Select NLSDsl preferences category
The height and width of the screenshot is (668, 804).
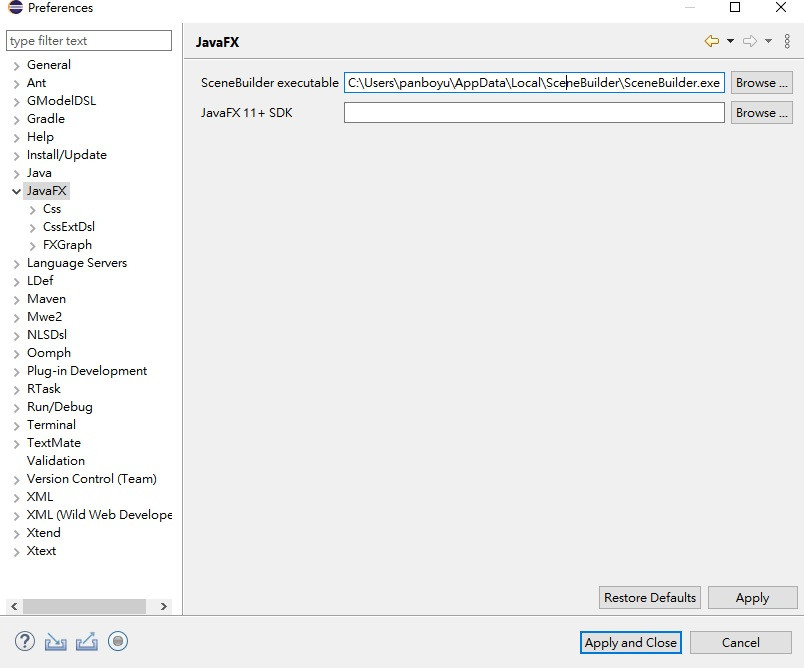pyautogui.click(x=47, y=335)
